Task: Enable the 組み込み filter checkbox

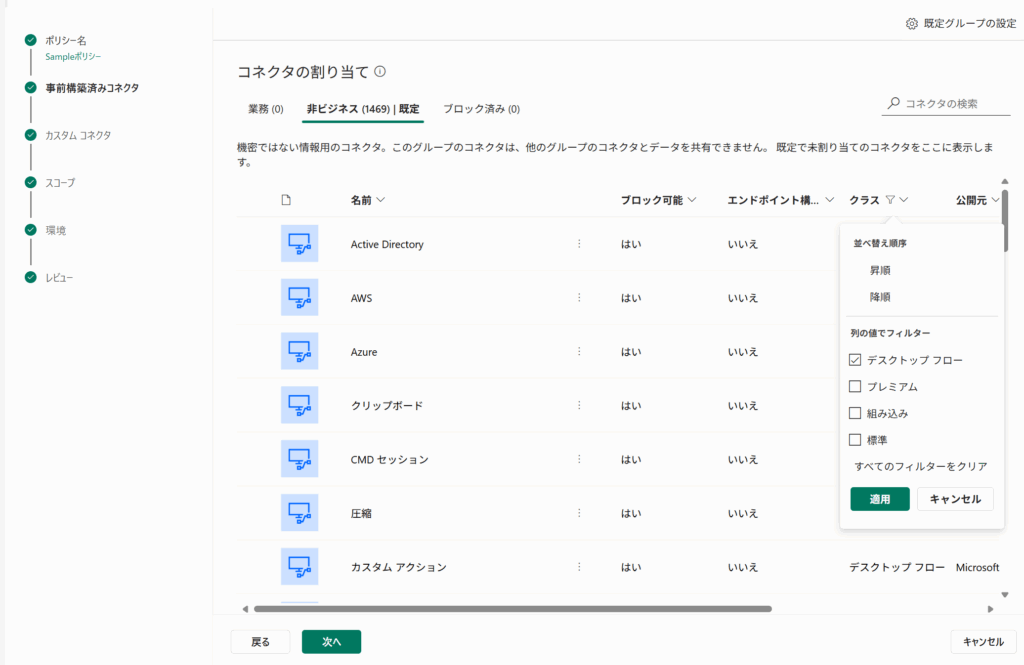Action: click(855, 413)
